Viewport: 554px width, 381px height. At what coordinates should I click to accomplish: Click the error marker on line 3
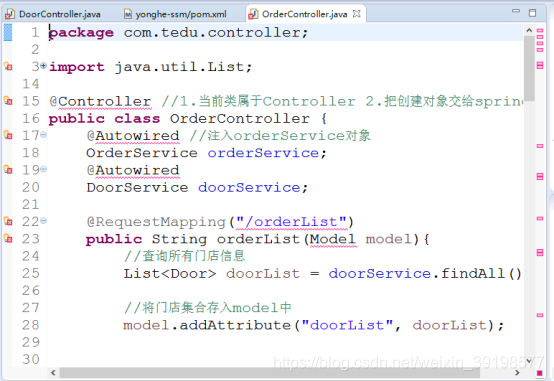coord(8,66)
